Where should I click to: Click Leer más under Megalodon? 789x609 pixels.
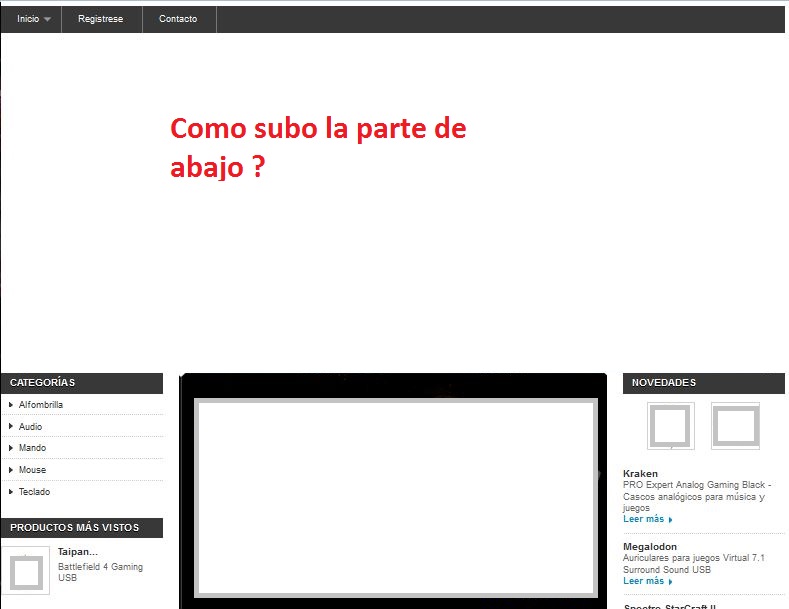643,581
